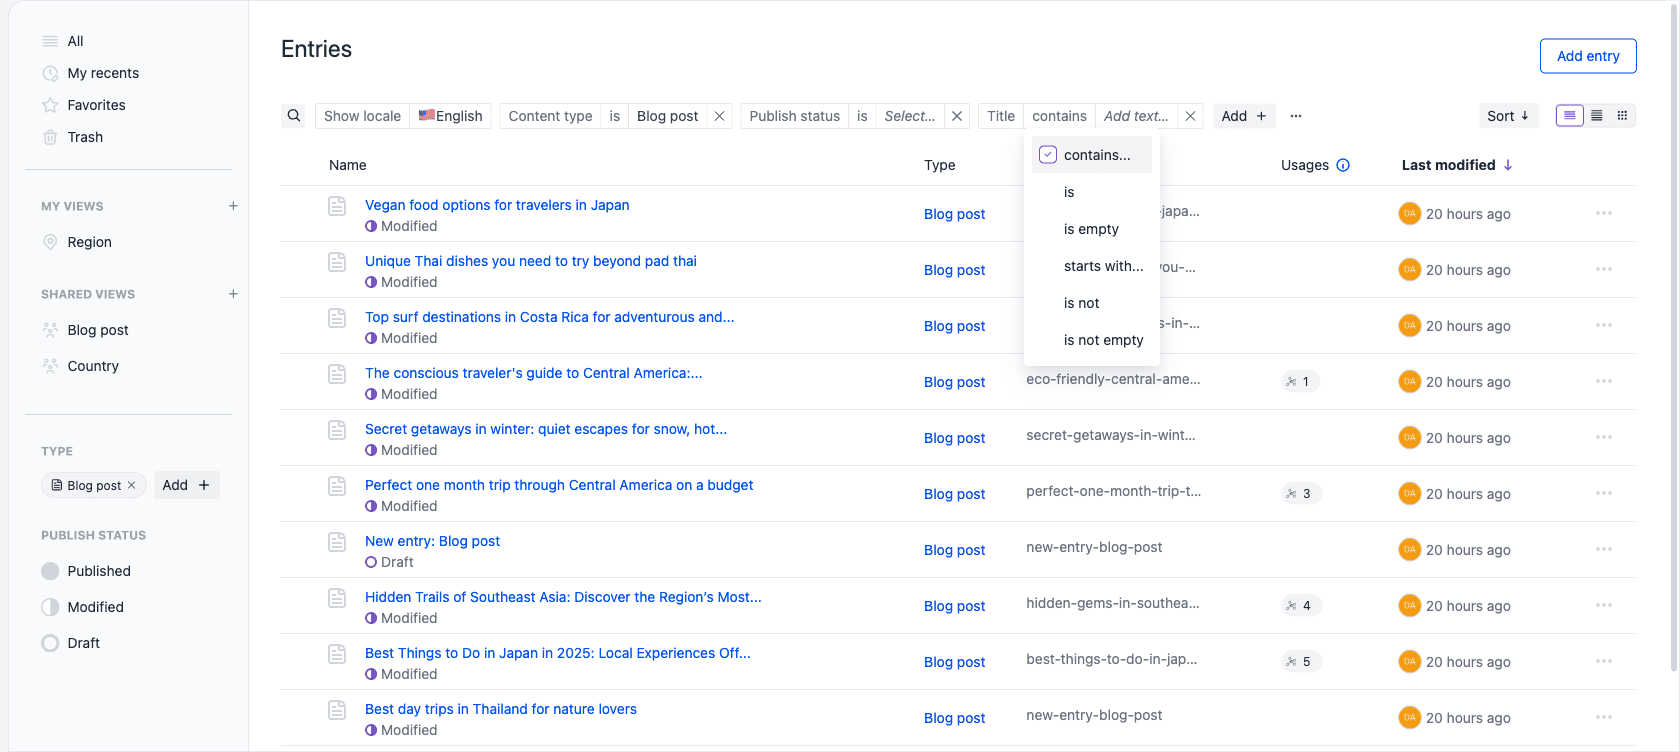This screenshot has height=752, width=1680.
Task: Add a new view under My Views
Action: point(233,206)
